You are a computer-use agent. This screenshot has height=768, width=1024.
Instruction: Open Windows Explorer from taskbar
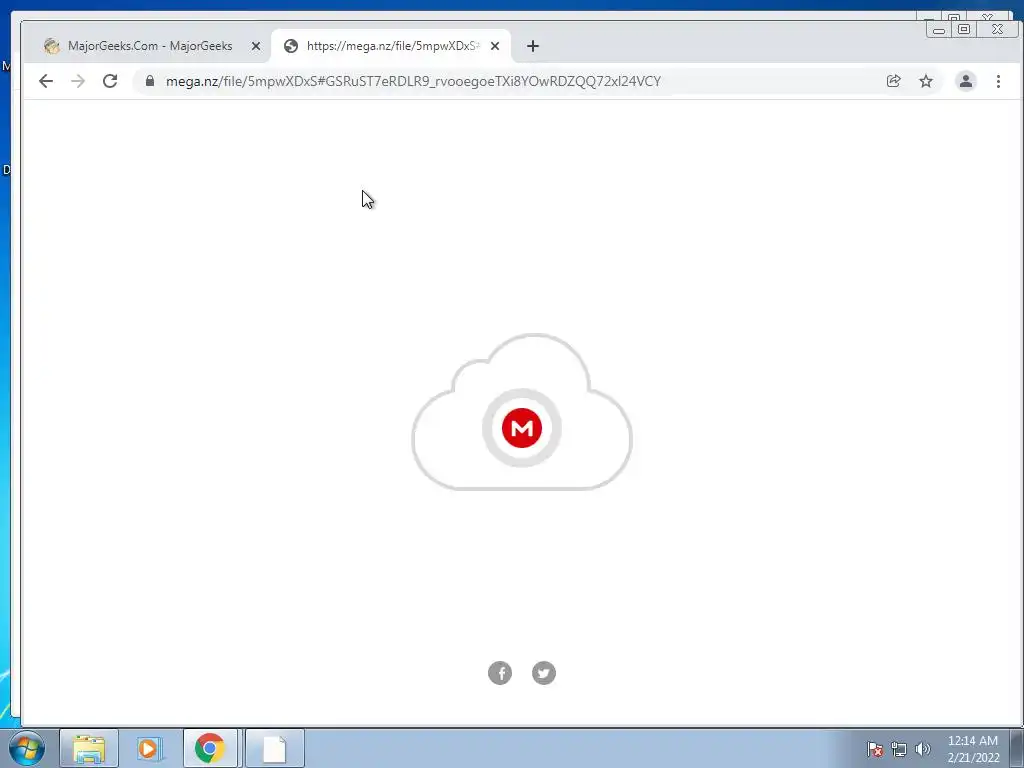pyautogui.click(x=89, y=748)
